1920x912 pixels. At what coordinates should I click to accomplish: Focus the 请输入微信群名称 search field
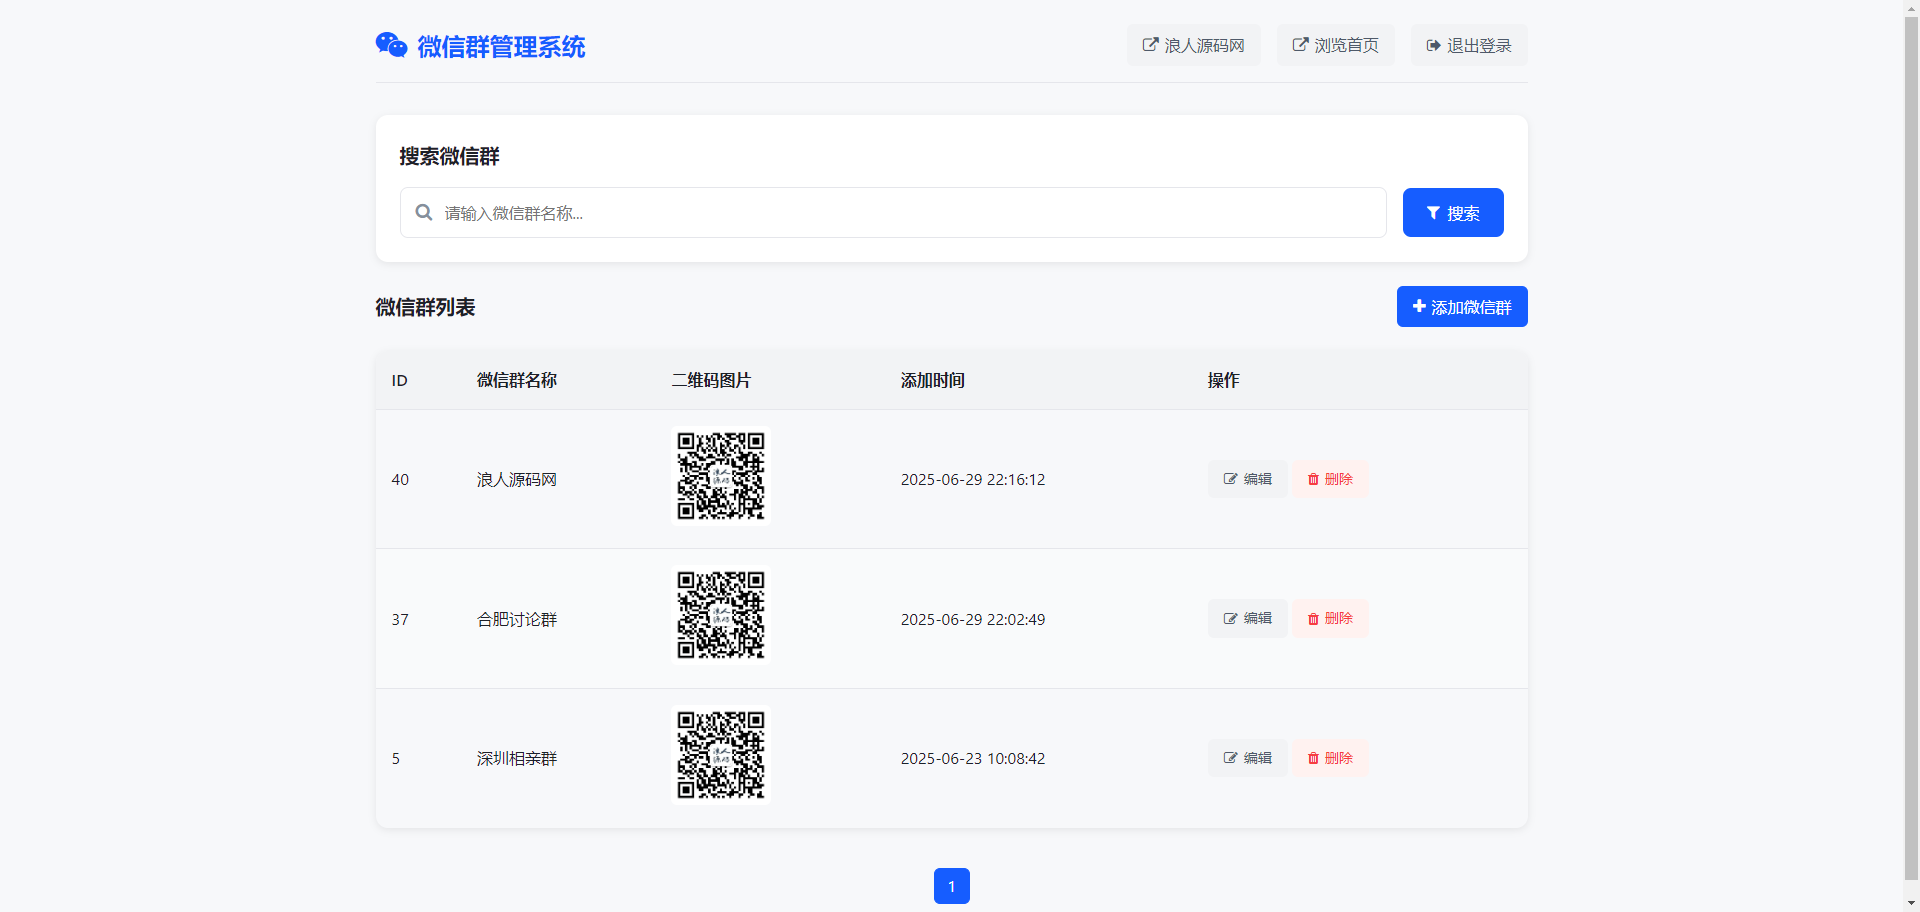click(x=893, y=212)
